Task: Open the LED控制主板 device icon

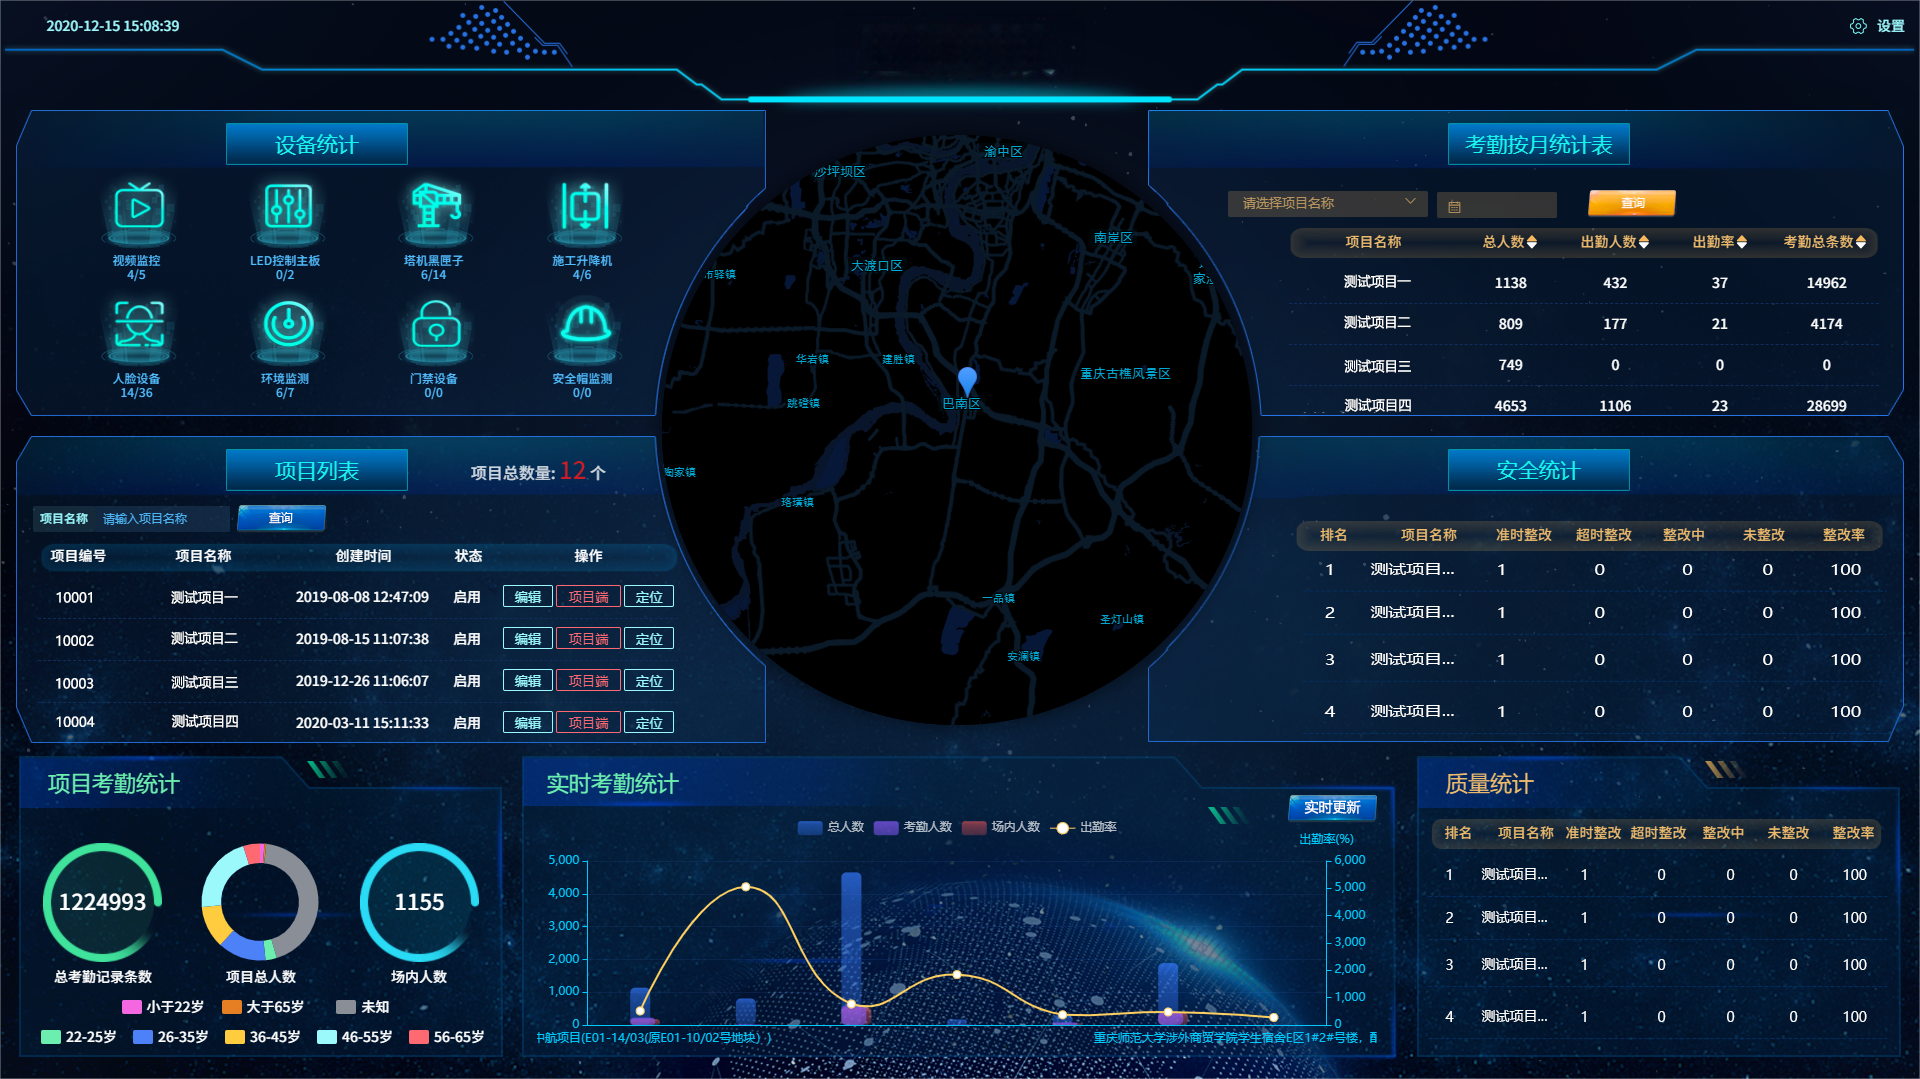Action: 286,211
